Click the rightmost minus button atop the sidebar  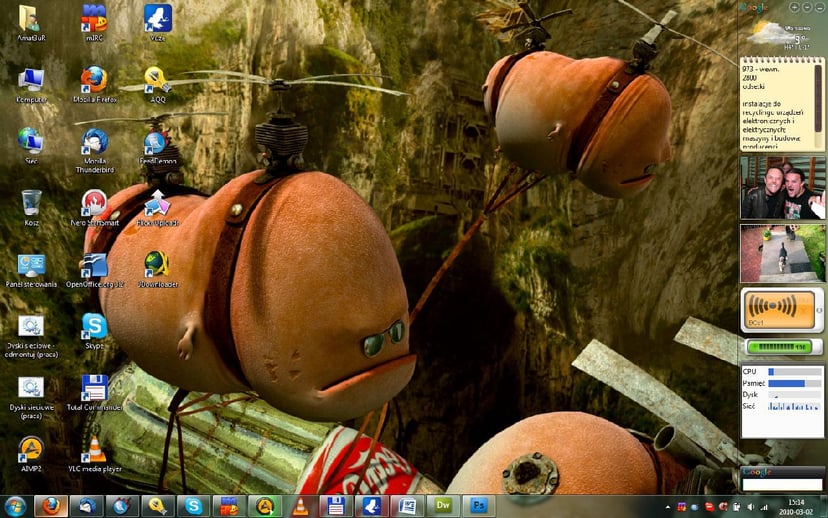pyautogui.click(x=820, y=7)
